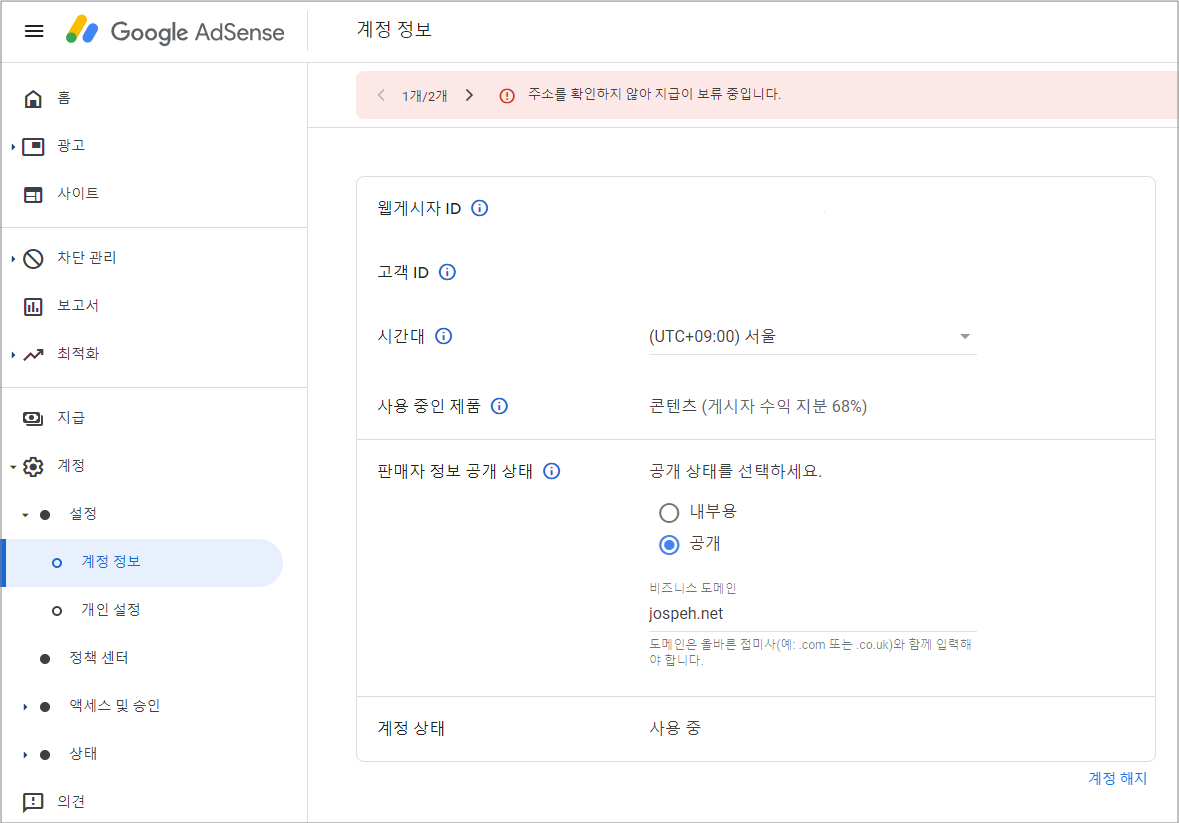Open info tooltip for 사용 중인 제품
The height and width of the screenshot is (823, 1179).
(x=499, y=406)
